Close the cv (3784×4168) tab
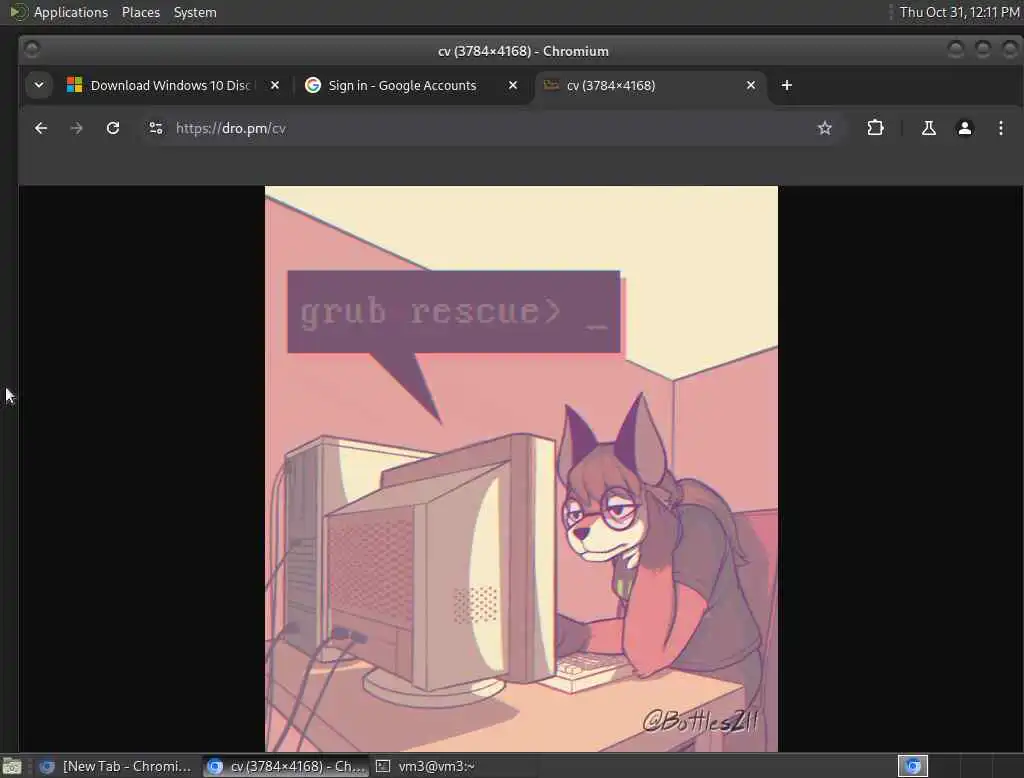Image resolution: width=1024 pixels, height=778 pixels. point(751,86)
